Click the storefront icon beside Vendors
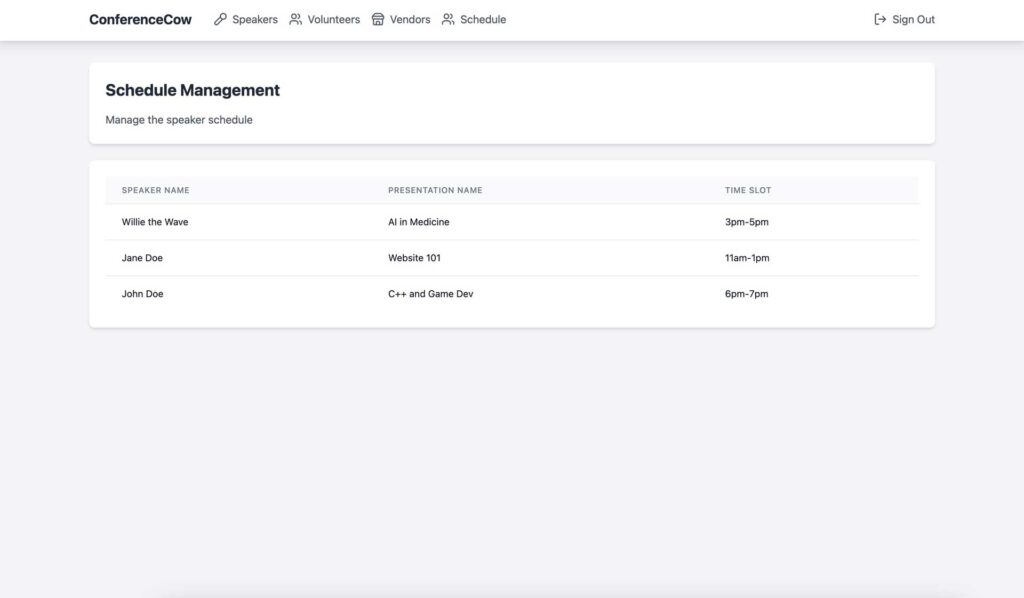The width and height of the screenshot is (1024, 598). coord(378,19)
